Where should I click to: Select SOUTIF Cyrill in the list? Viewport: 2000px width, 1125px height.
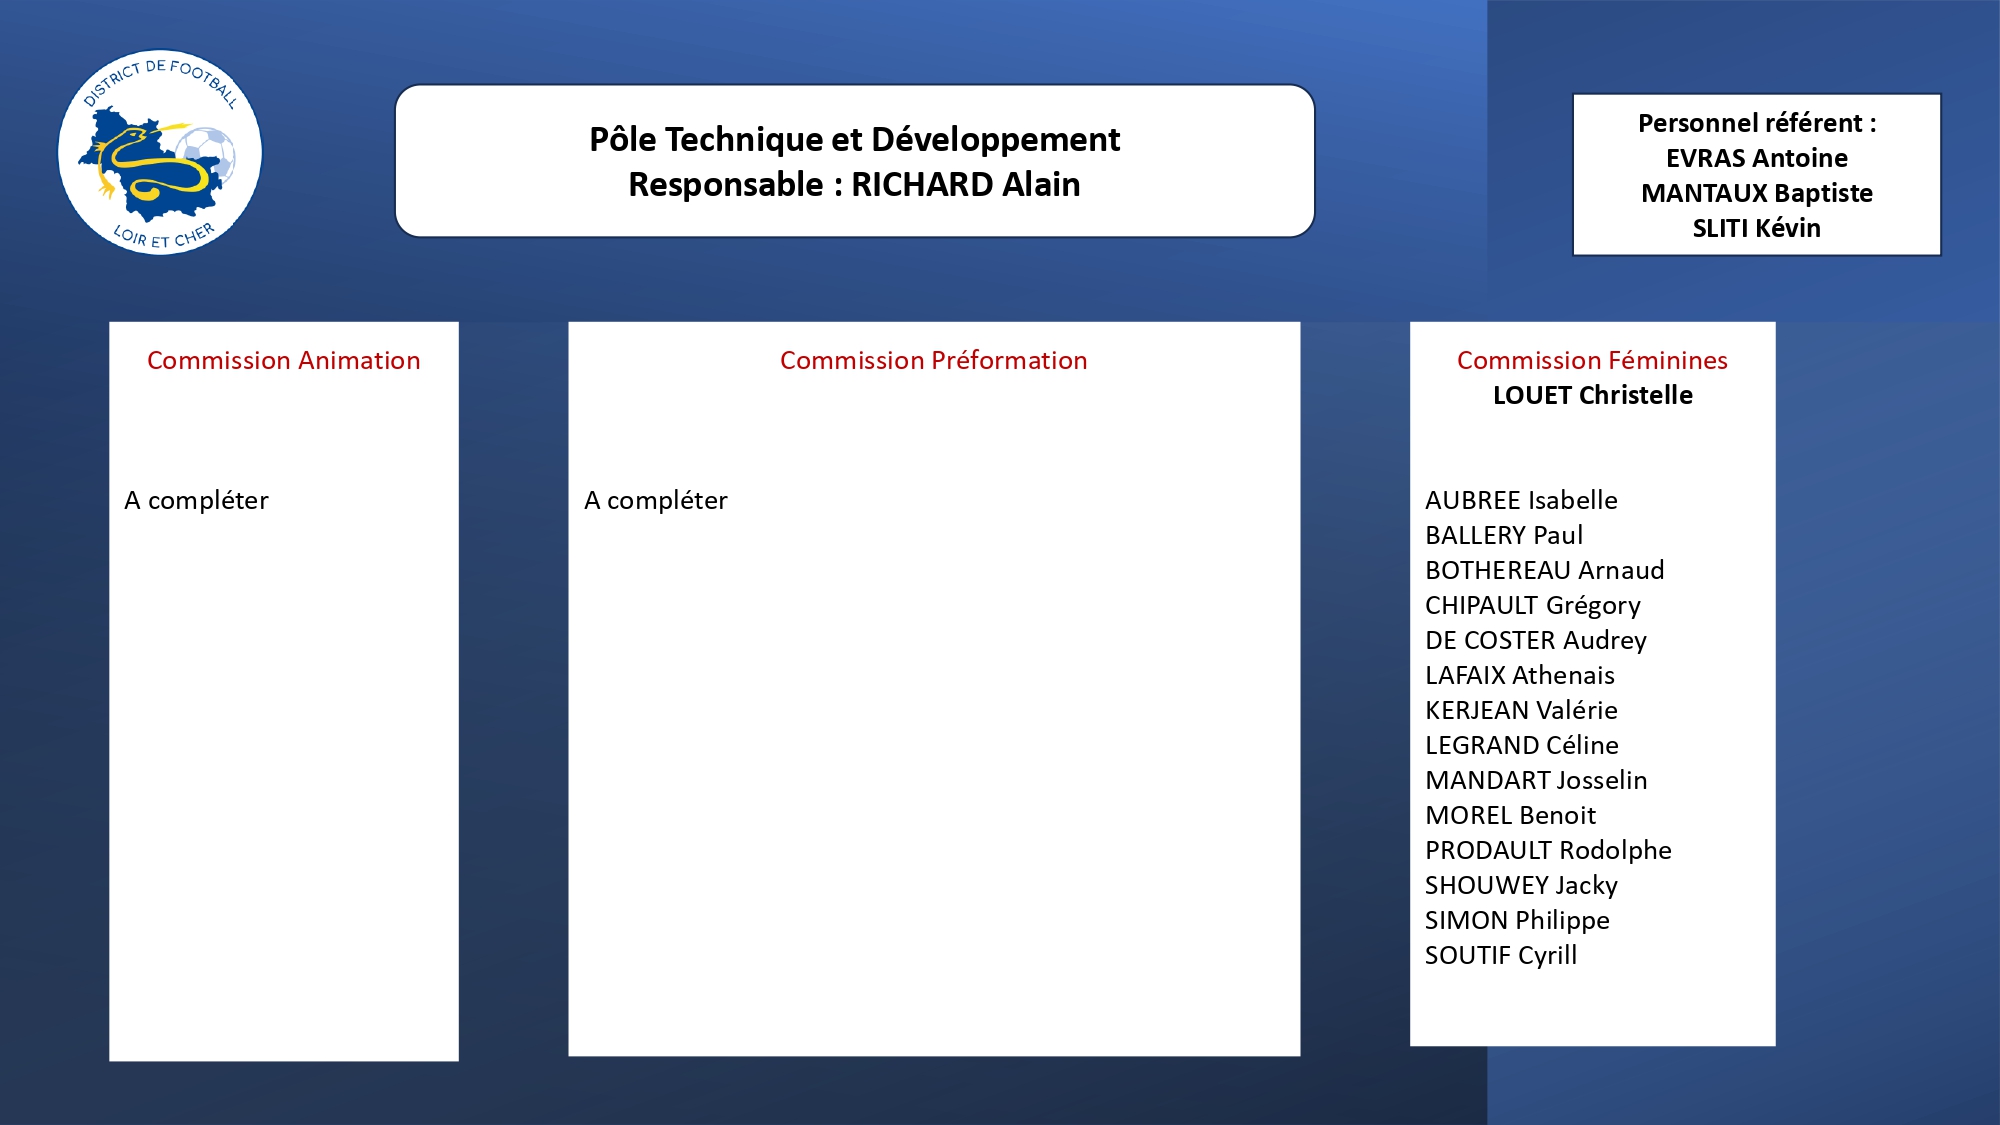[x=1501, y=955]
